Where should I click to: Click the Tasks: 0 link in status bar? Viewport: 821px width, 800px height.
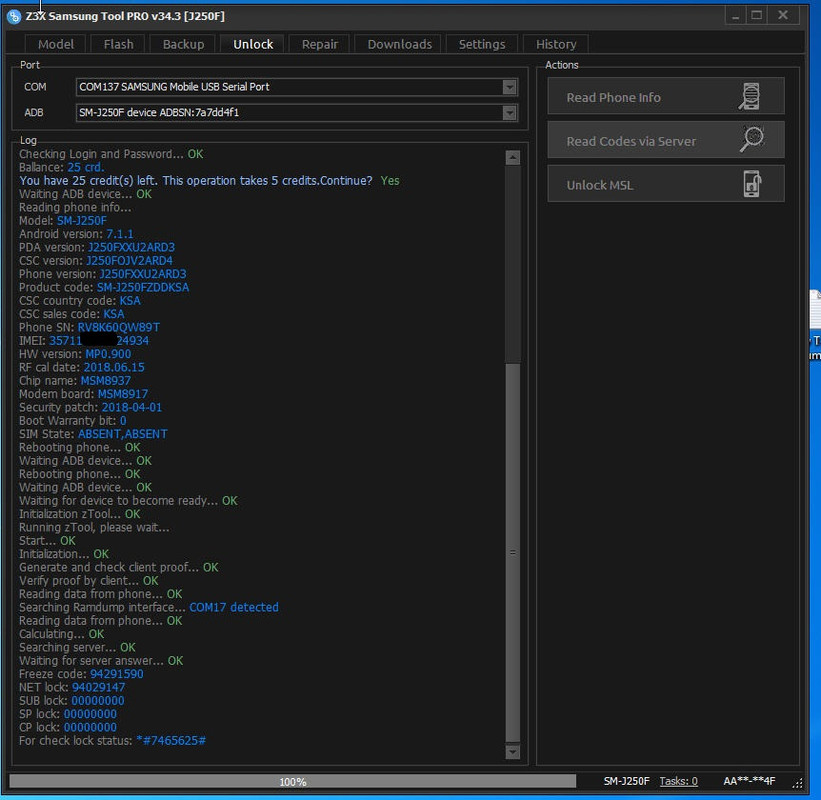pos(678,781)
